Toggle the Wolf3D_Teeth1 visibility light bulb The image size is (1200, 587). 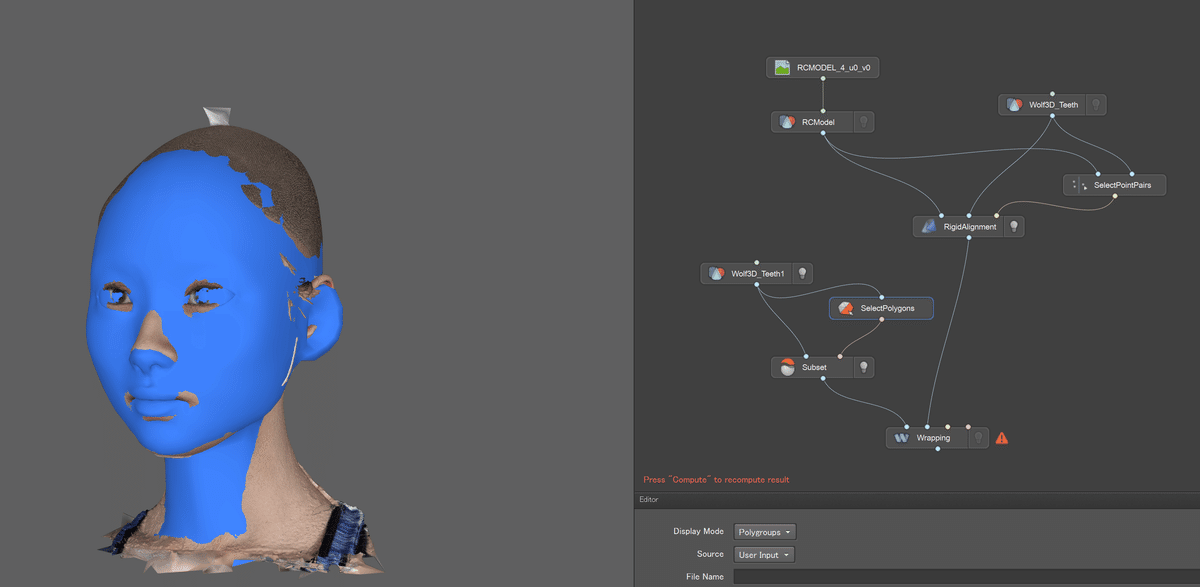[x=801, y=273]
